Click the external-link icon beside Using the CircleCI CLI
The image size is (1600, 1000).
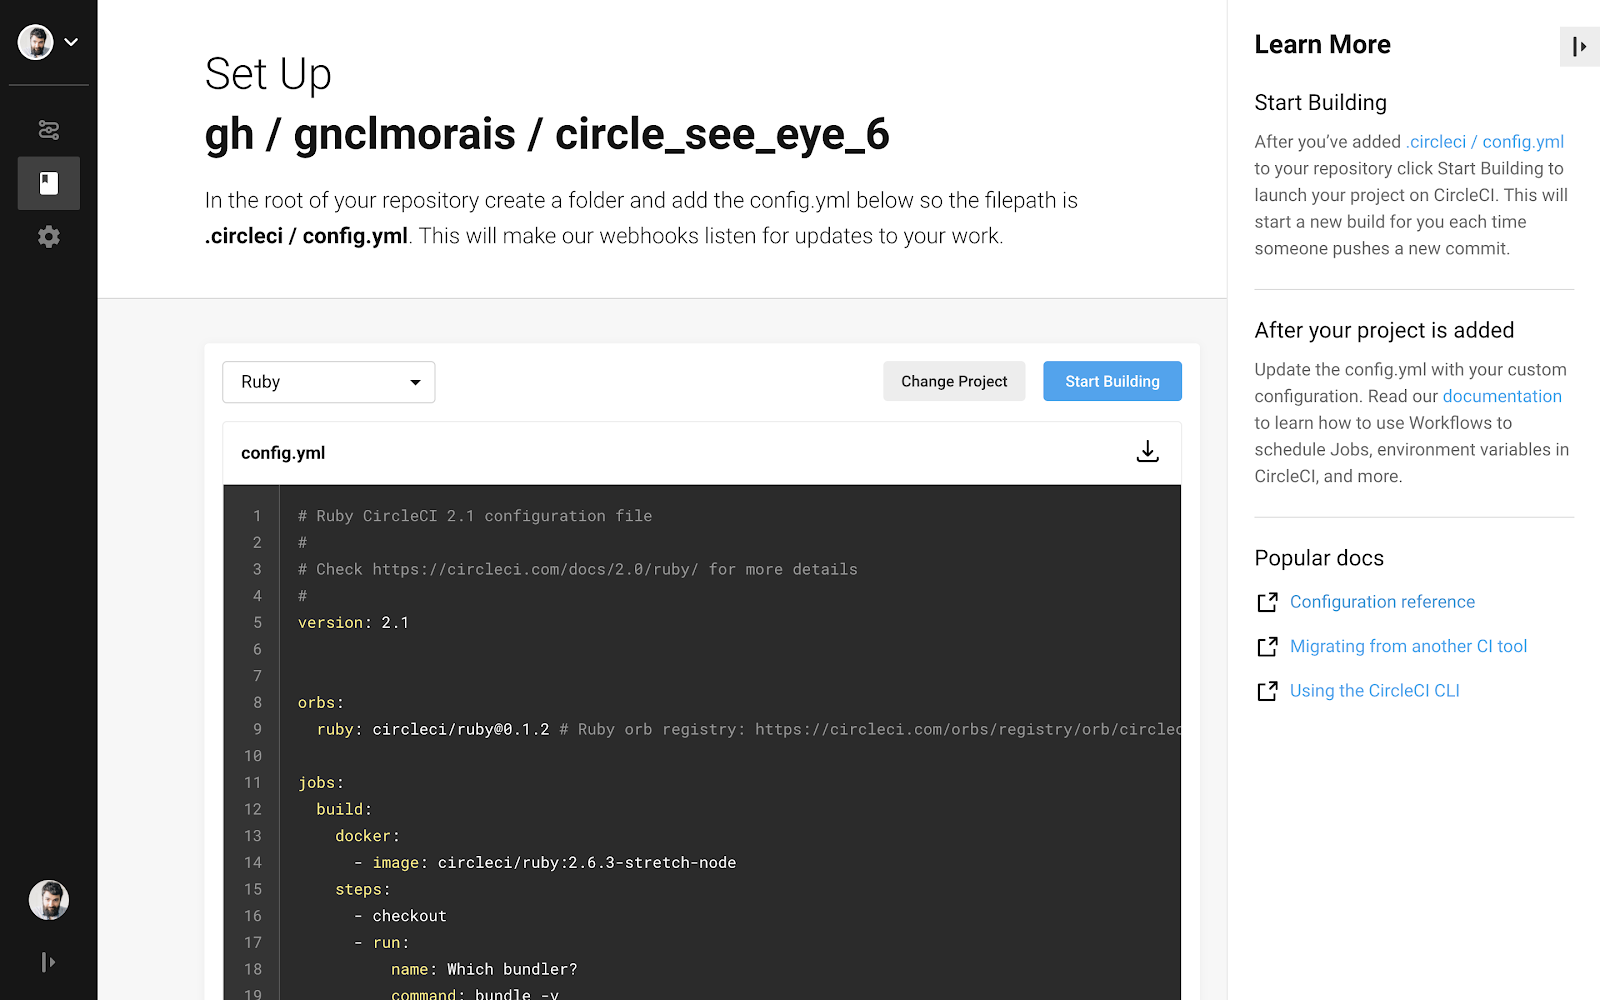click(x=1267, y=690)
